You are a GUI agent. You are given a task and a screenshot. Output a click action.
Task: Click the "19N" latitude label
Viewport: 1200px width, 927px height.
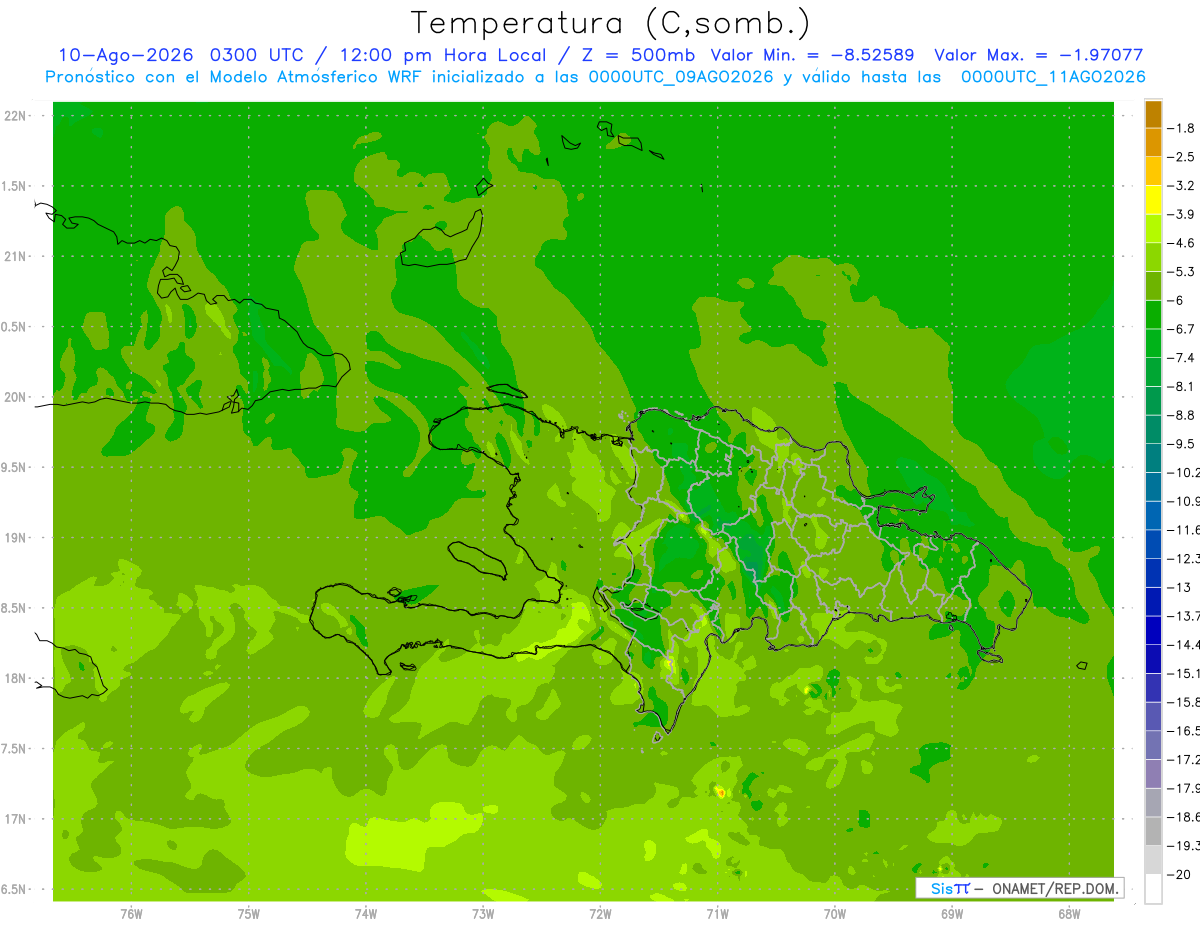click(x=16, y=538)
